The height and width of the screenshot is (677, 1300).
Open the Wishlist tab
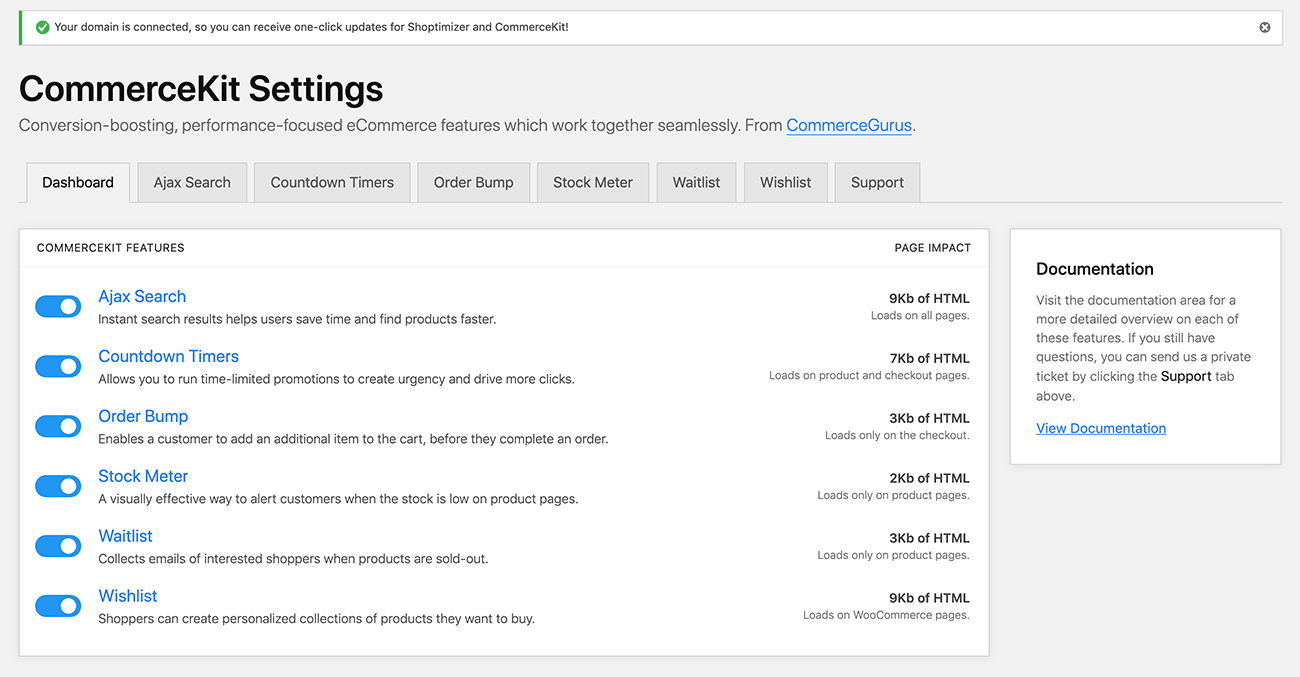coord(786,183)
